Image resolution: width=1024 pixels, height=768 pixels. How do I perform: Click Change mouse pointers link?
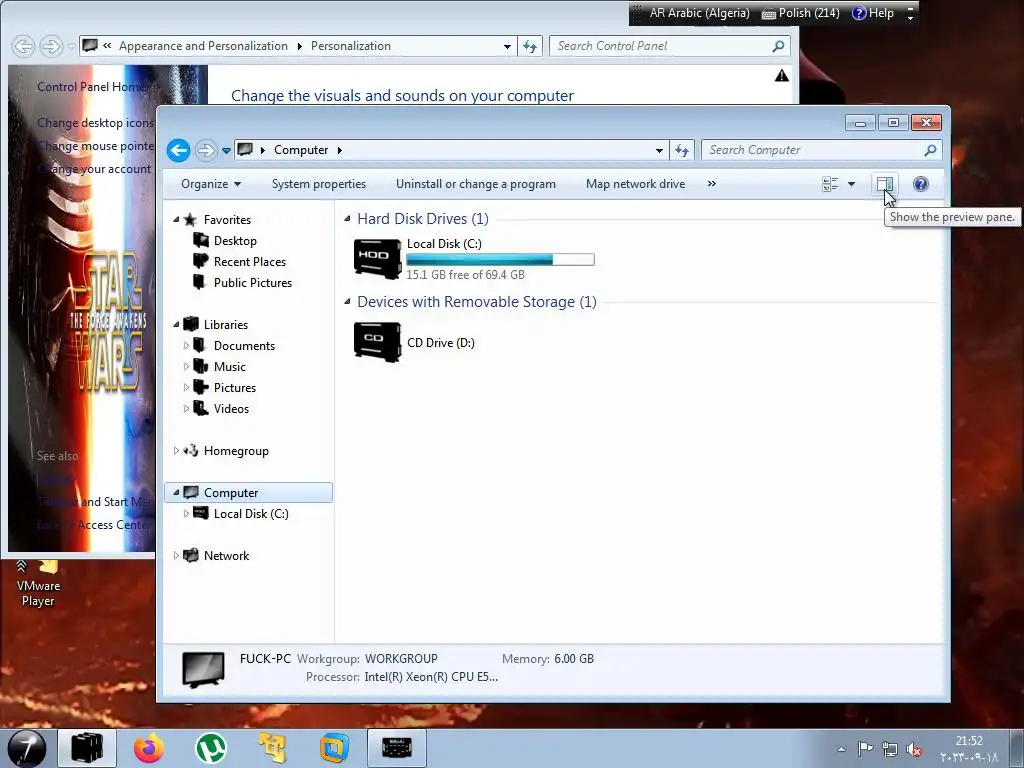pyautogui.click(x=95, y=146)
